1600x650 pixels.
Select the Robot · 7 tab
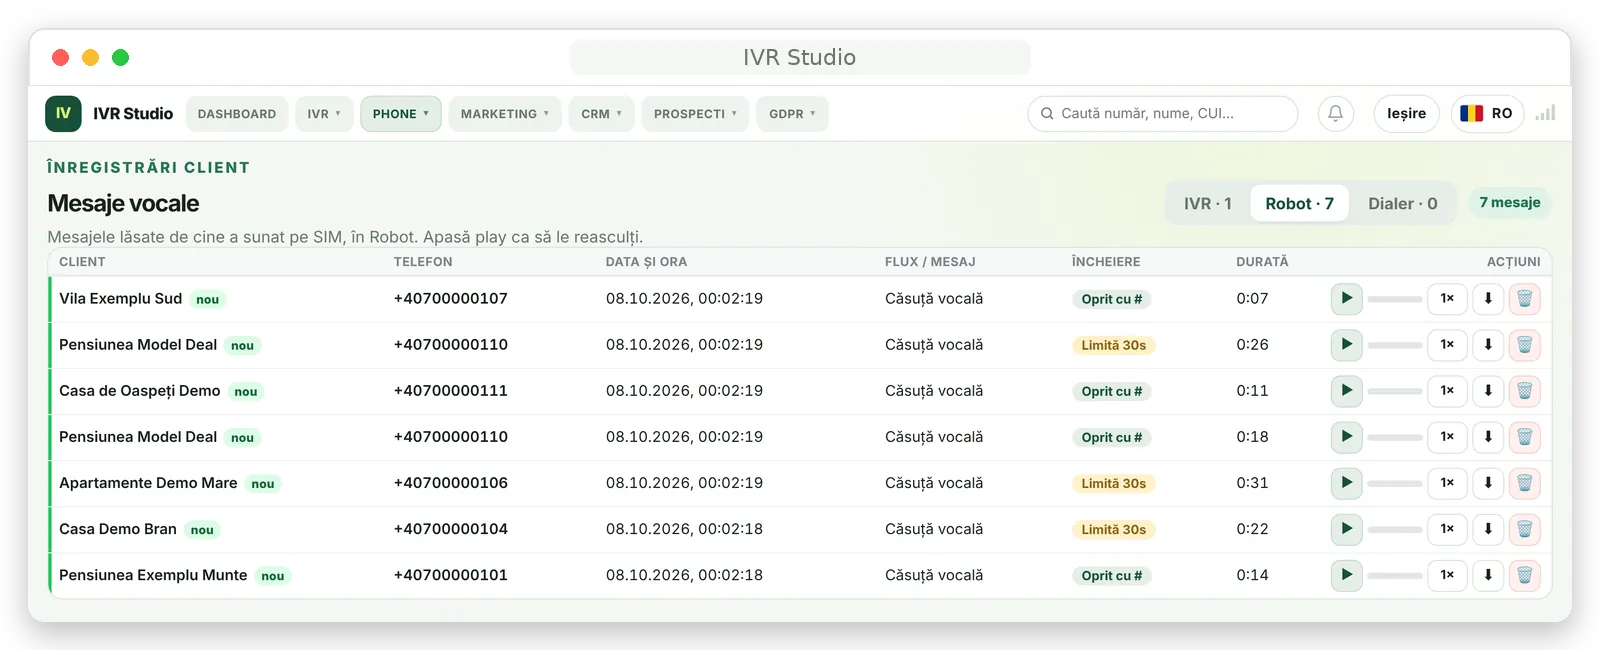[x=1299, y=204]
